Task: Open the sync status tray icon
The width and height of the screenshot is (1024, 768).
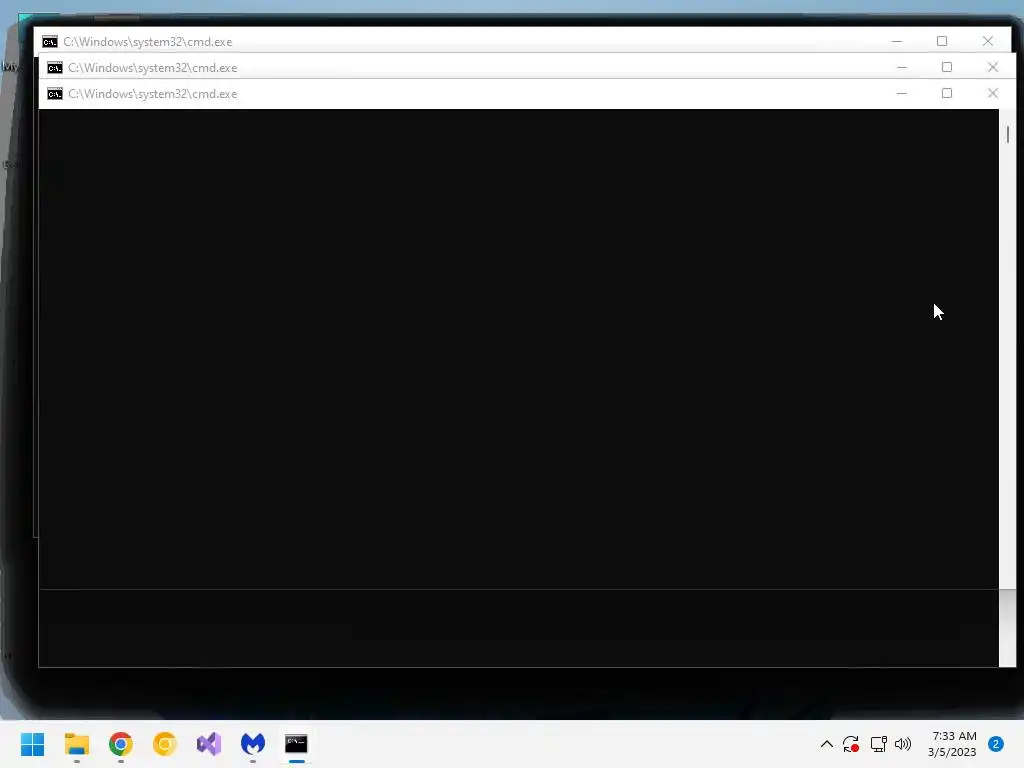Action: pyautogui.click(x=851, y=744)
